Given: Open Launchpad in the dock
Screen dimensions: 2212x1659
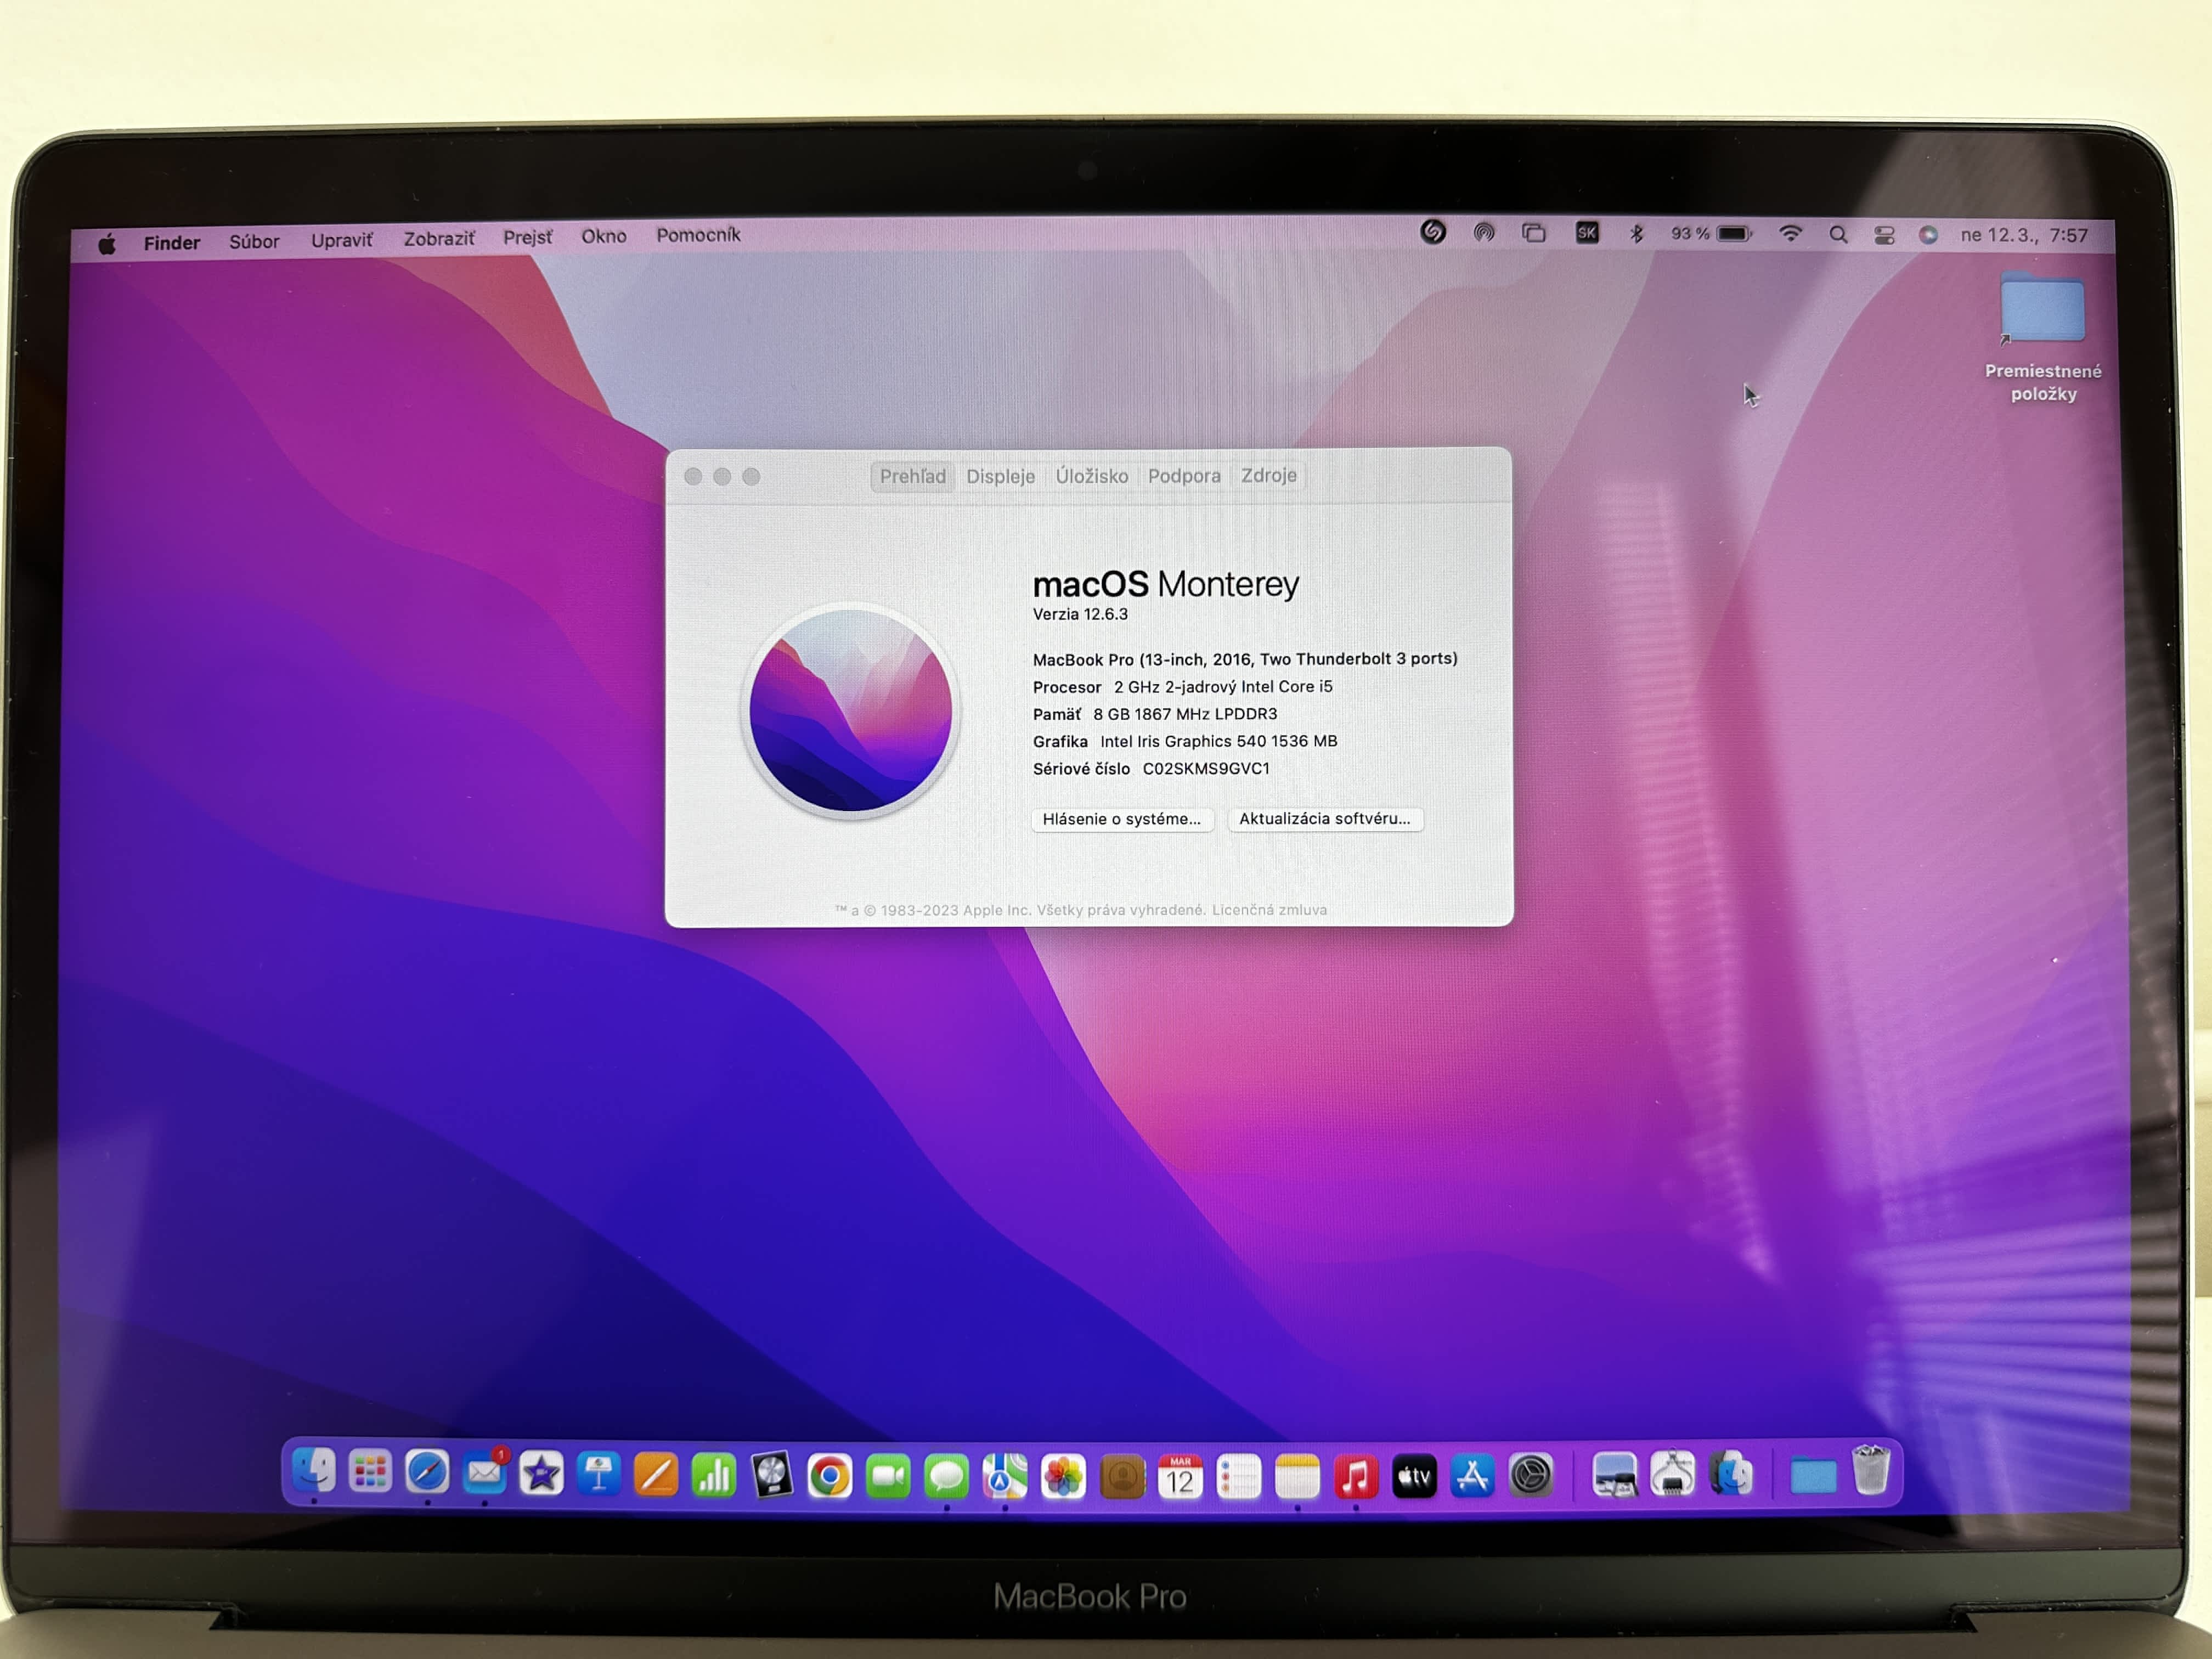Looking at the screenshot, I should pyautogui.click(x=370, y=1472).
